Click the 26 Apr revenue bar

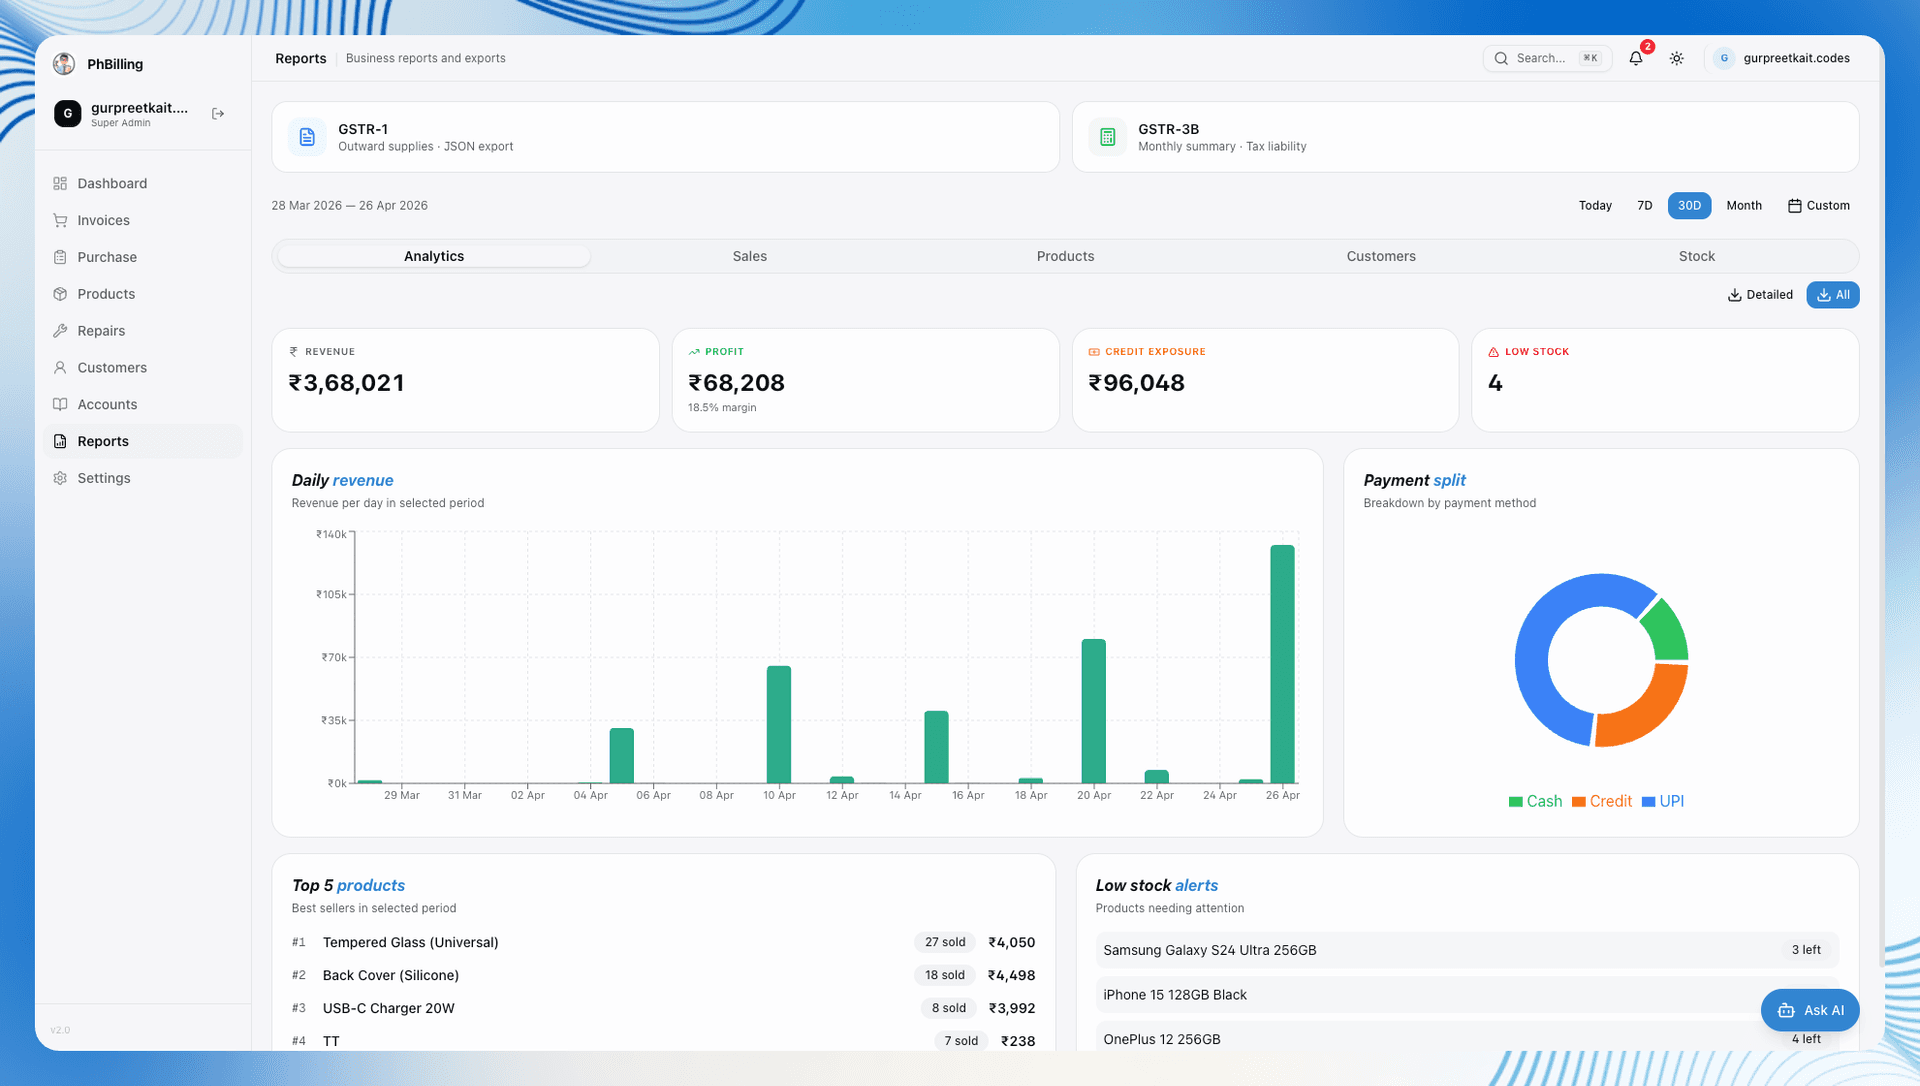point(1282,664)
